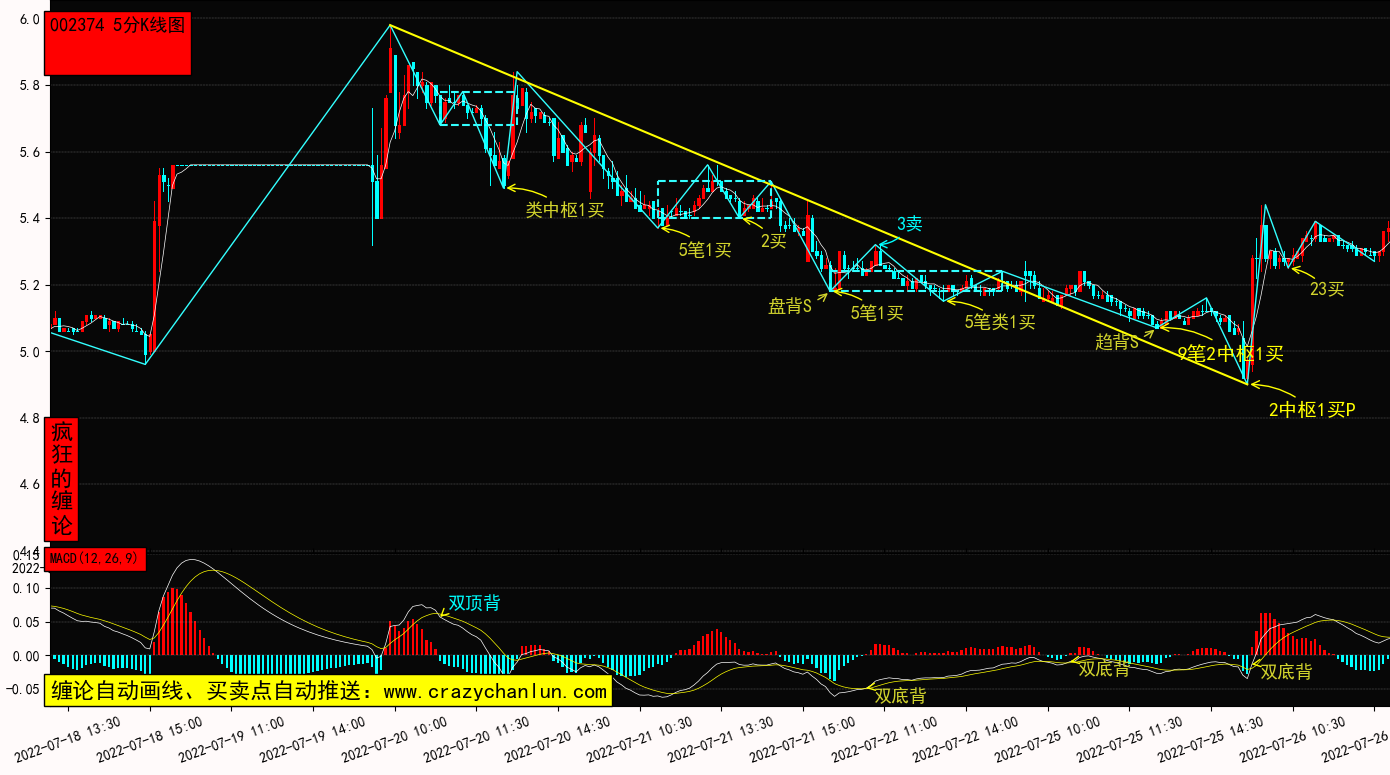Click the 疯狂的缠论 vertical red label
The width and height of the screenshot is (1390, 775).
[x=62, y=479]
